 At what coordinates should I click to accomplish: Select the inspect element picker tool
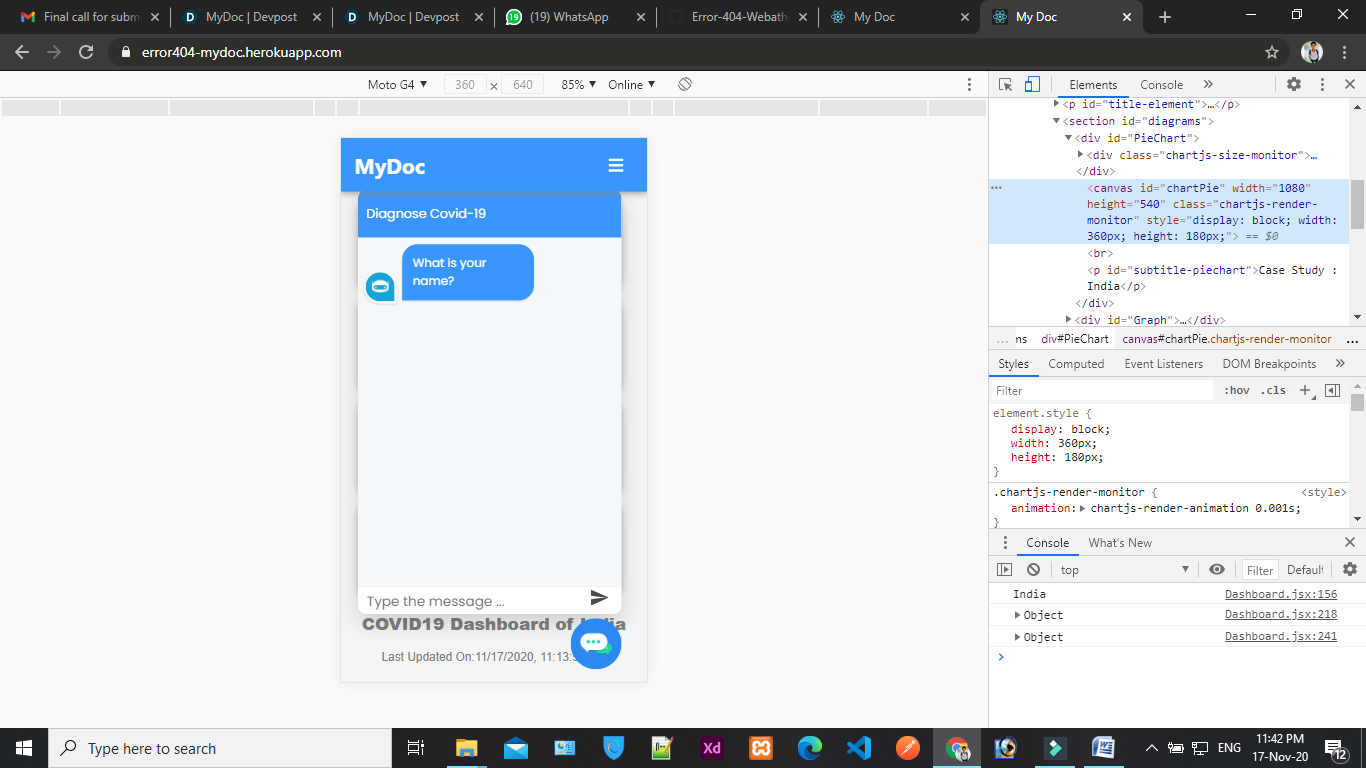tap(1006, 85)
